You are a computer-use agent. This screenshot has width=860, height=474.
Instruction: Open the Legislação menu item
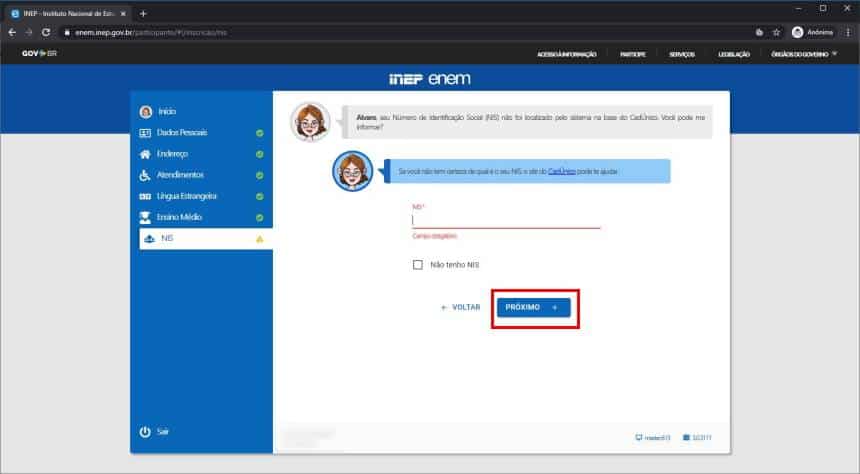pyautogui.click(x=734, y=54)
